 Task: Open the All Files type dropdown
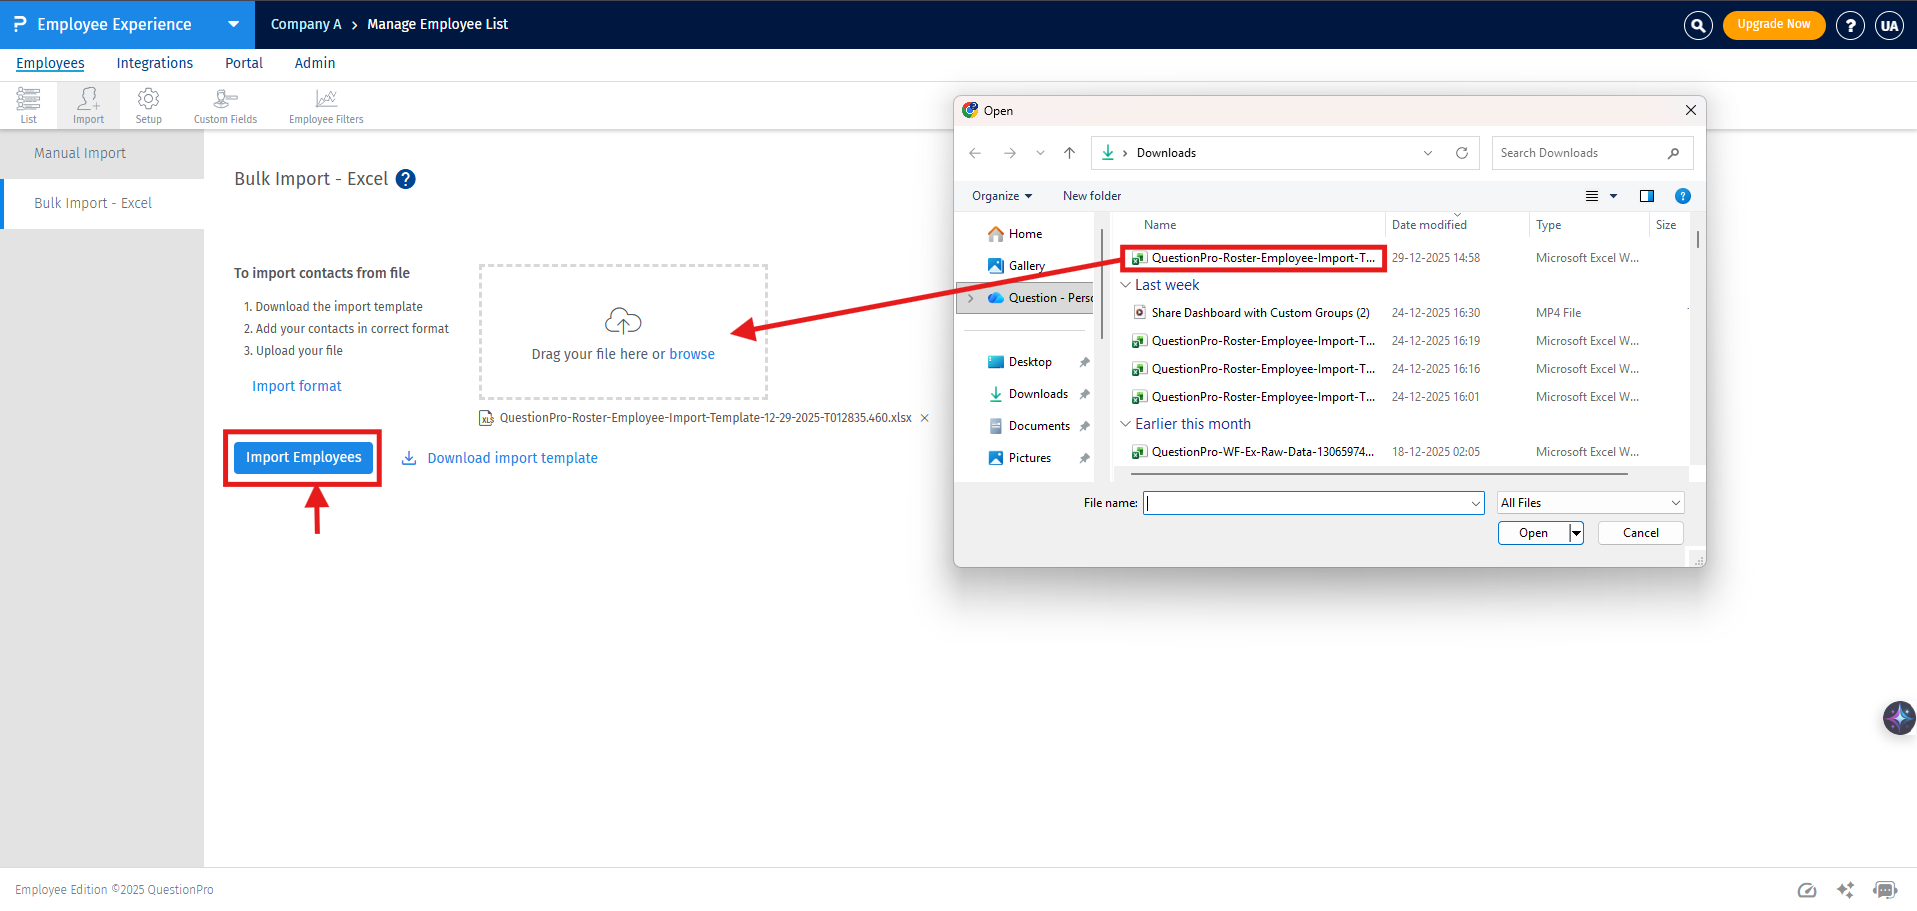[x=1591, y=503]
